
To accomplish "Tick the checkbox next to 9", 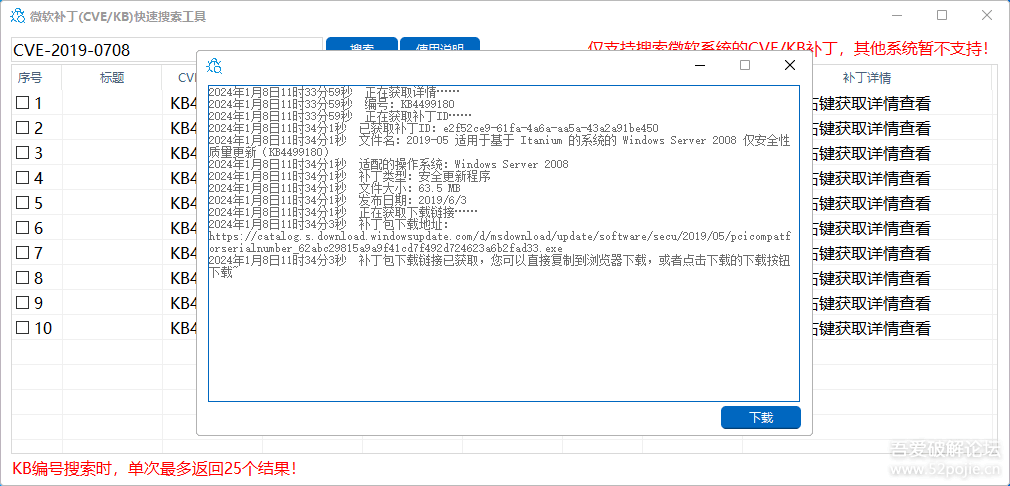I will coord(23,303).
